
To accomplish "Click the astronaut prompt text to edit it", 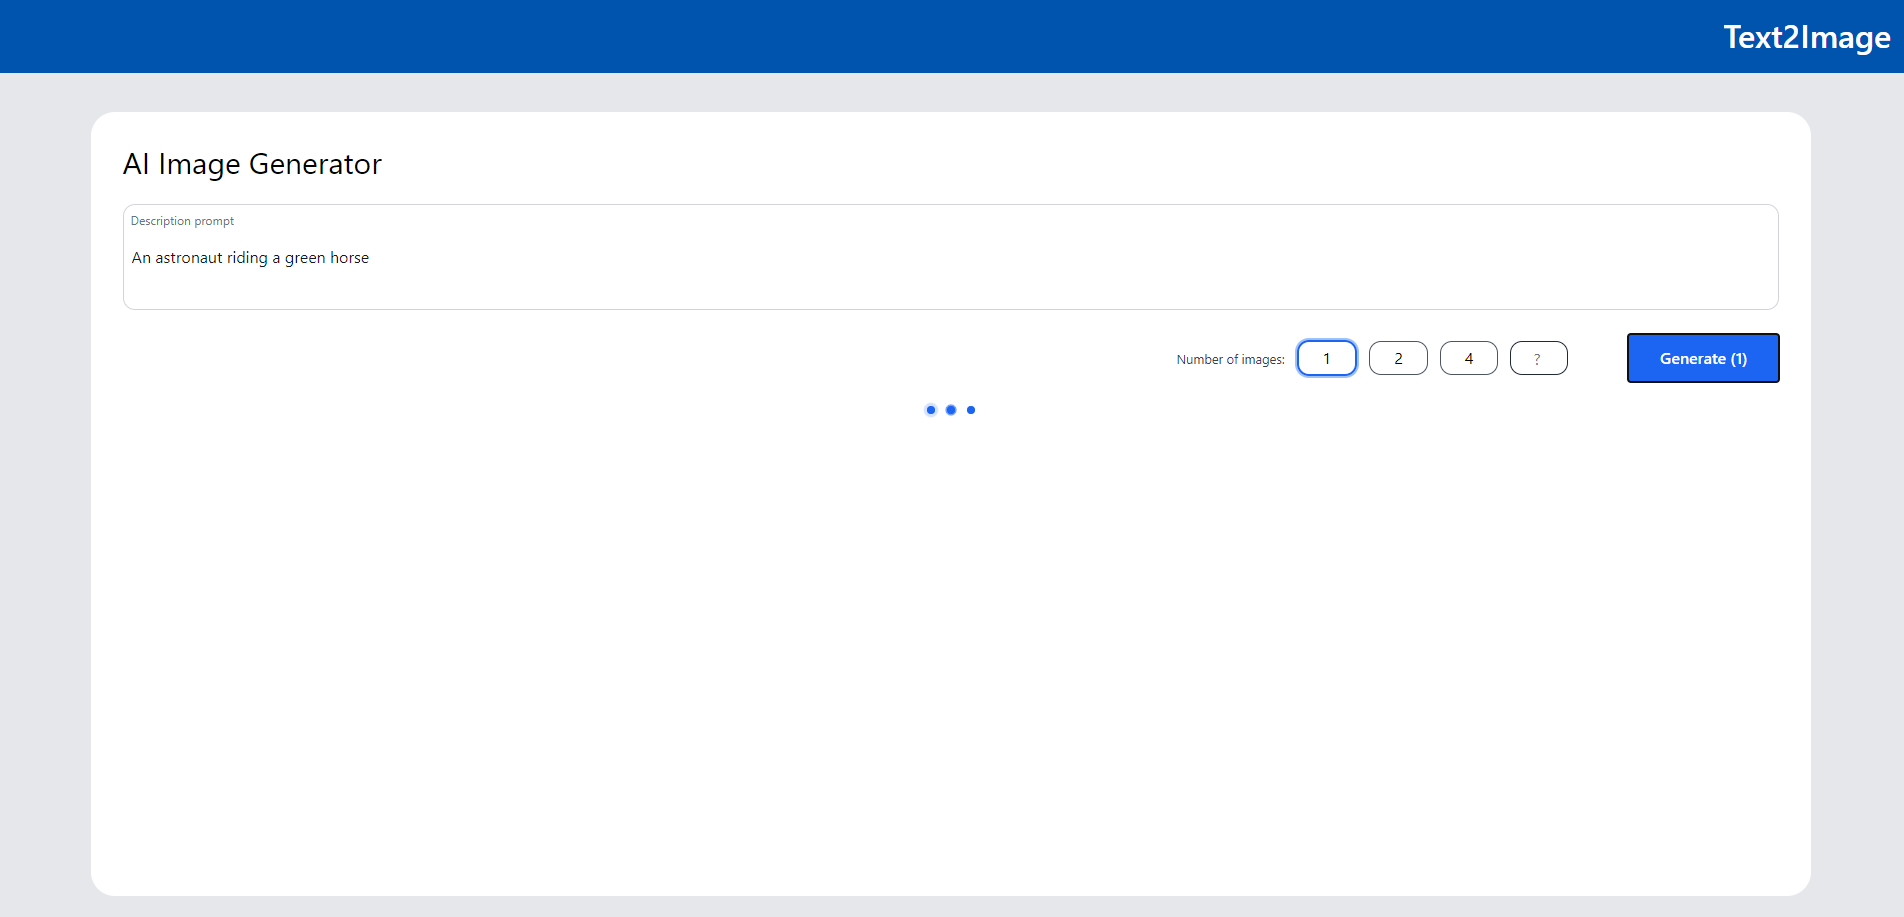I will pyautogui.click(x=250, y=258).
